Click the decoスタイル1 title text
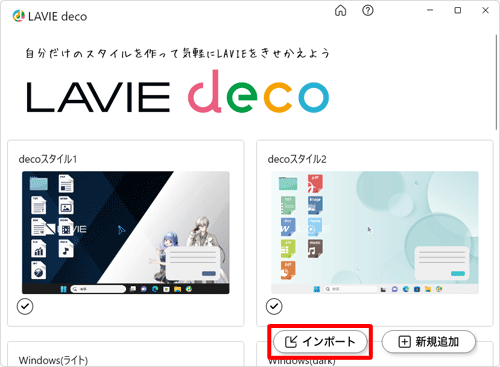This screenshot has width=500, height=367. click(48, 159)
